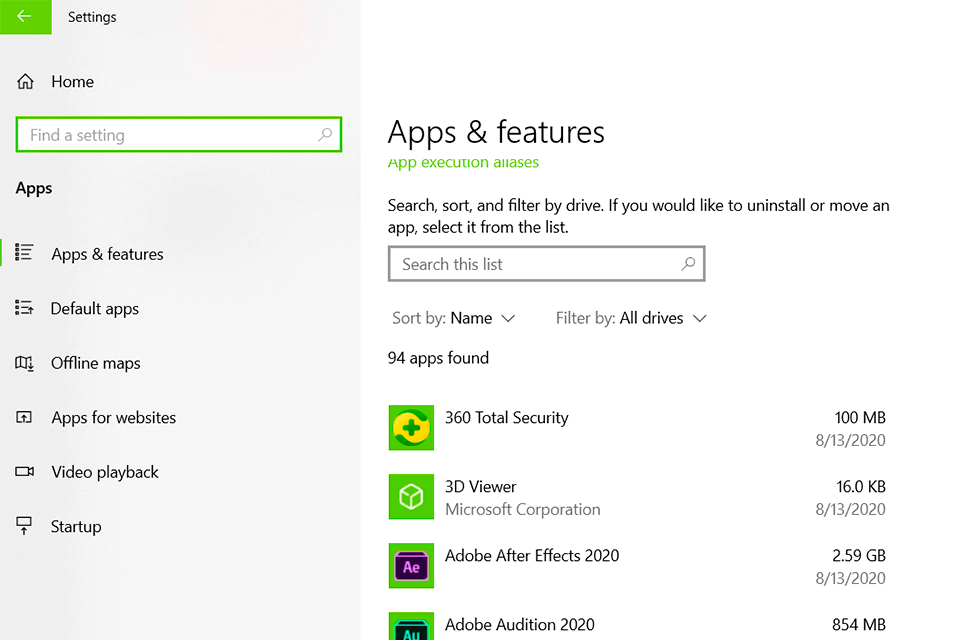Click the back arrow button
The width and height of the screenshot is (960, 640).
point(25,17)
